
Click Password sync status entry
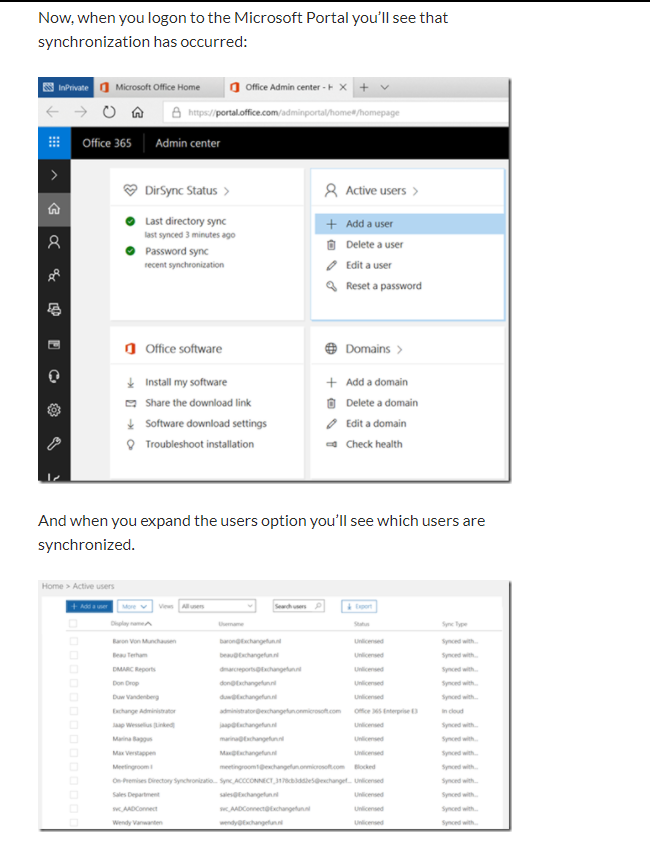[177, 251]
